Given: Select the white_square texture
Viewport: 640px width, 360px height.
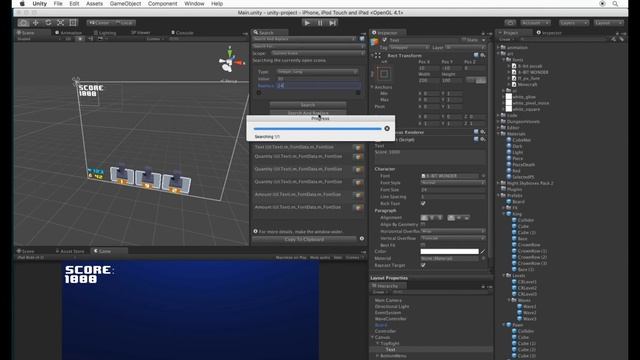Looking at the screenshot, I should (526, 109).
